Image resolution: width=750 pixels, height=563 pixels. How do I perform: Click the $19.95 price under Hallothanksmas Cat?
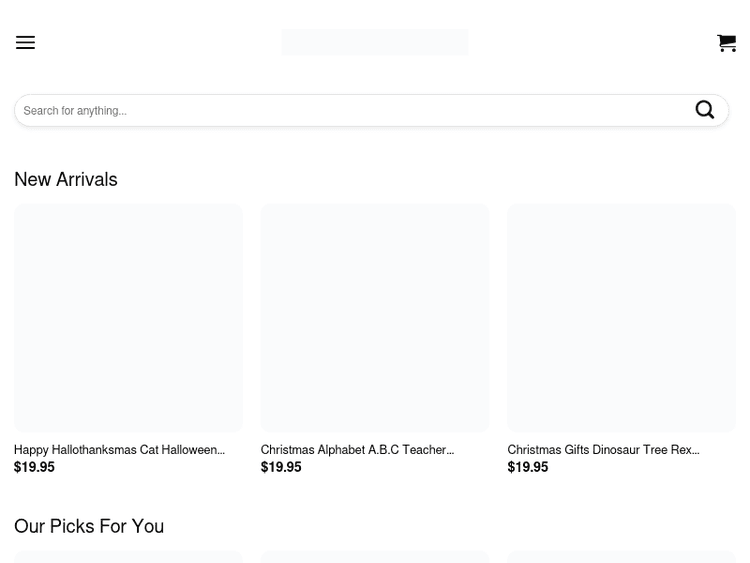[x=34, y=467]
